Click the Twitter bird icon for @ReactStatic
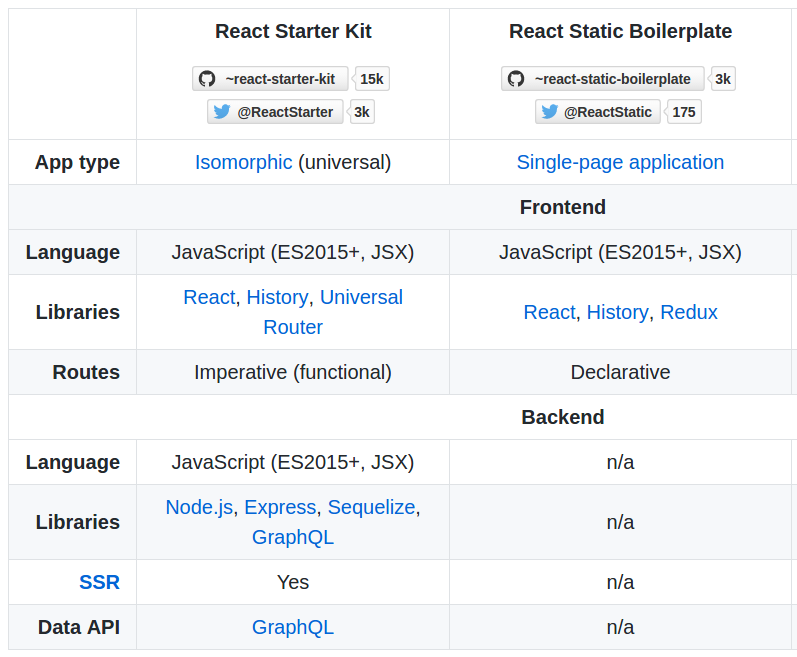Screen dimensions: 797x657 549,112
